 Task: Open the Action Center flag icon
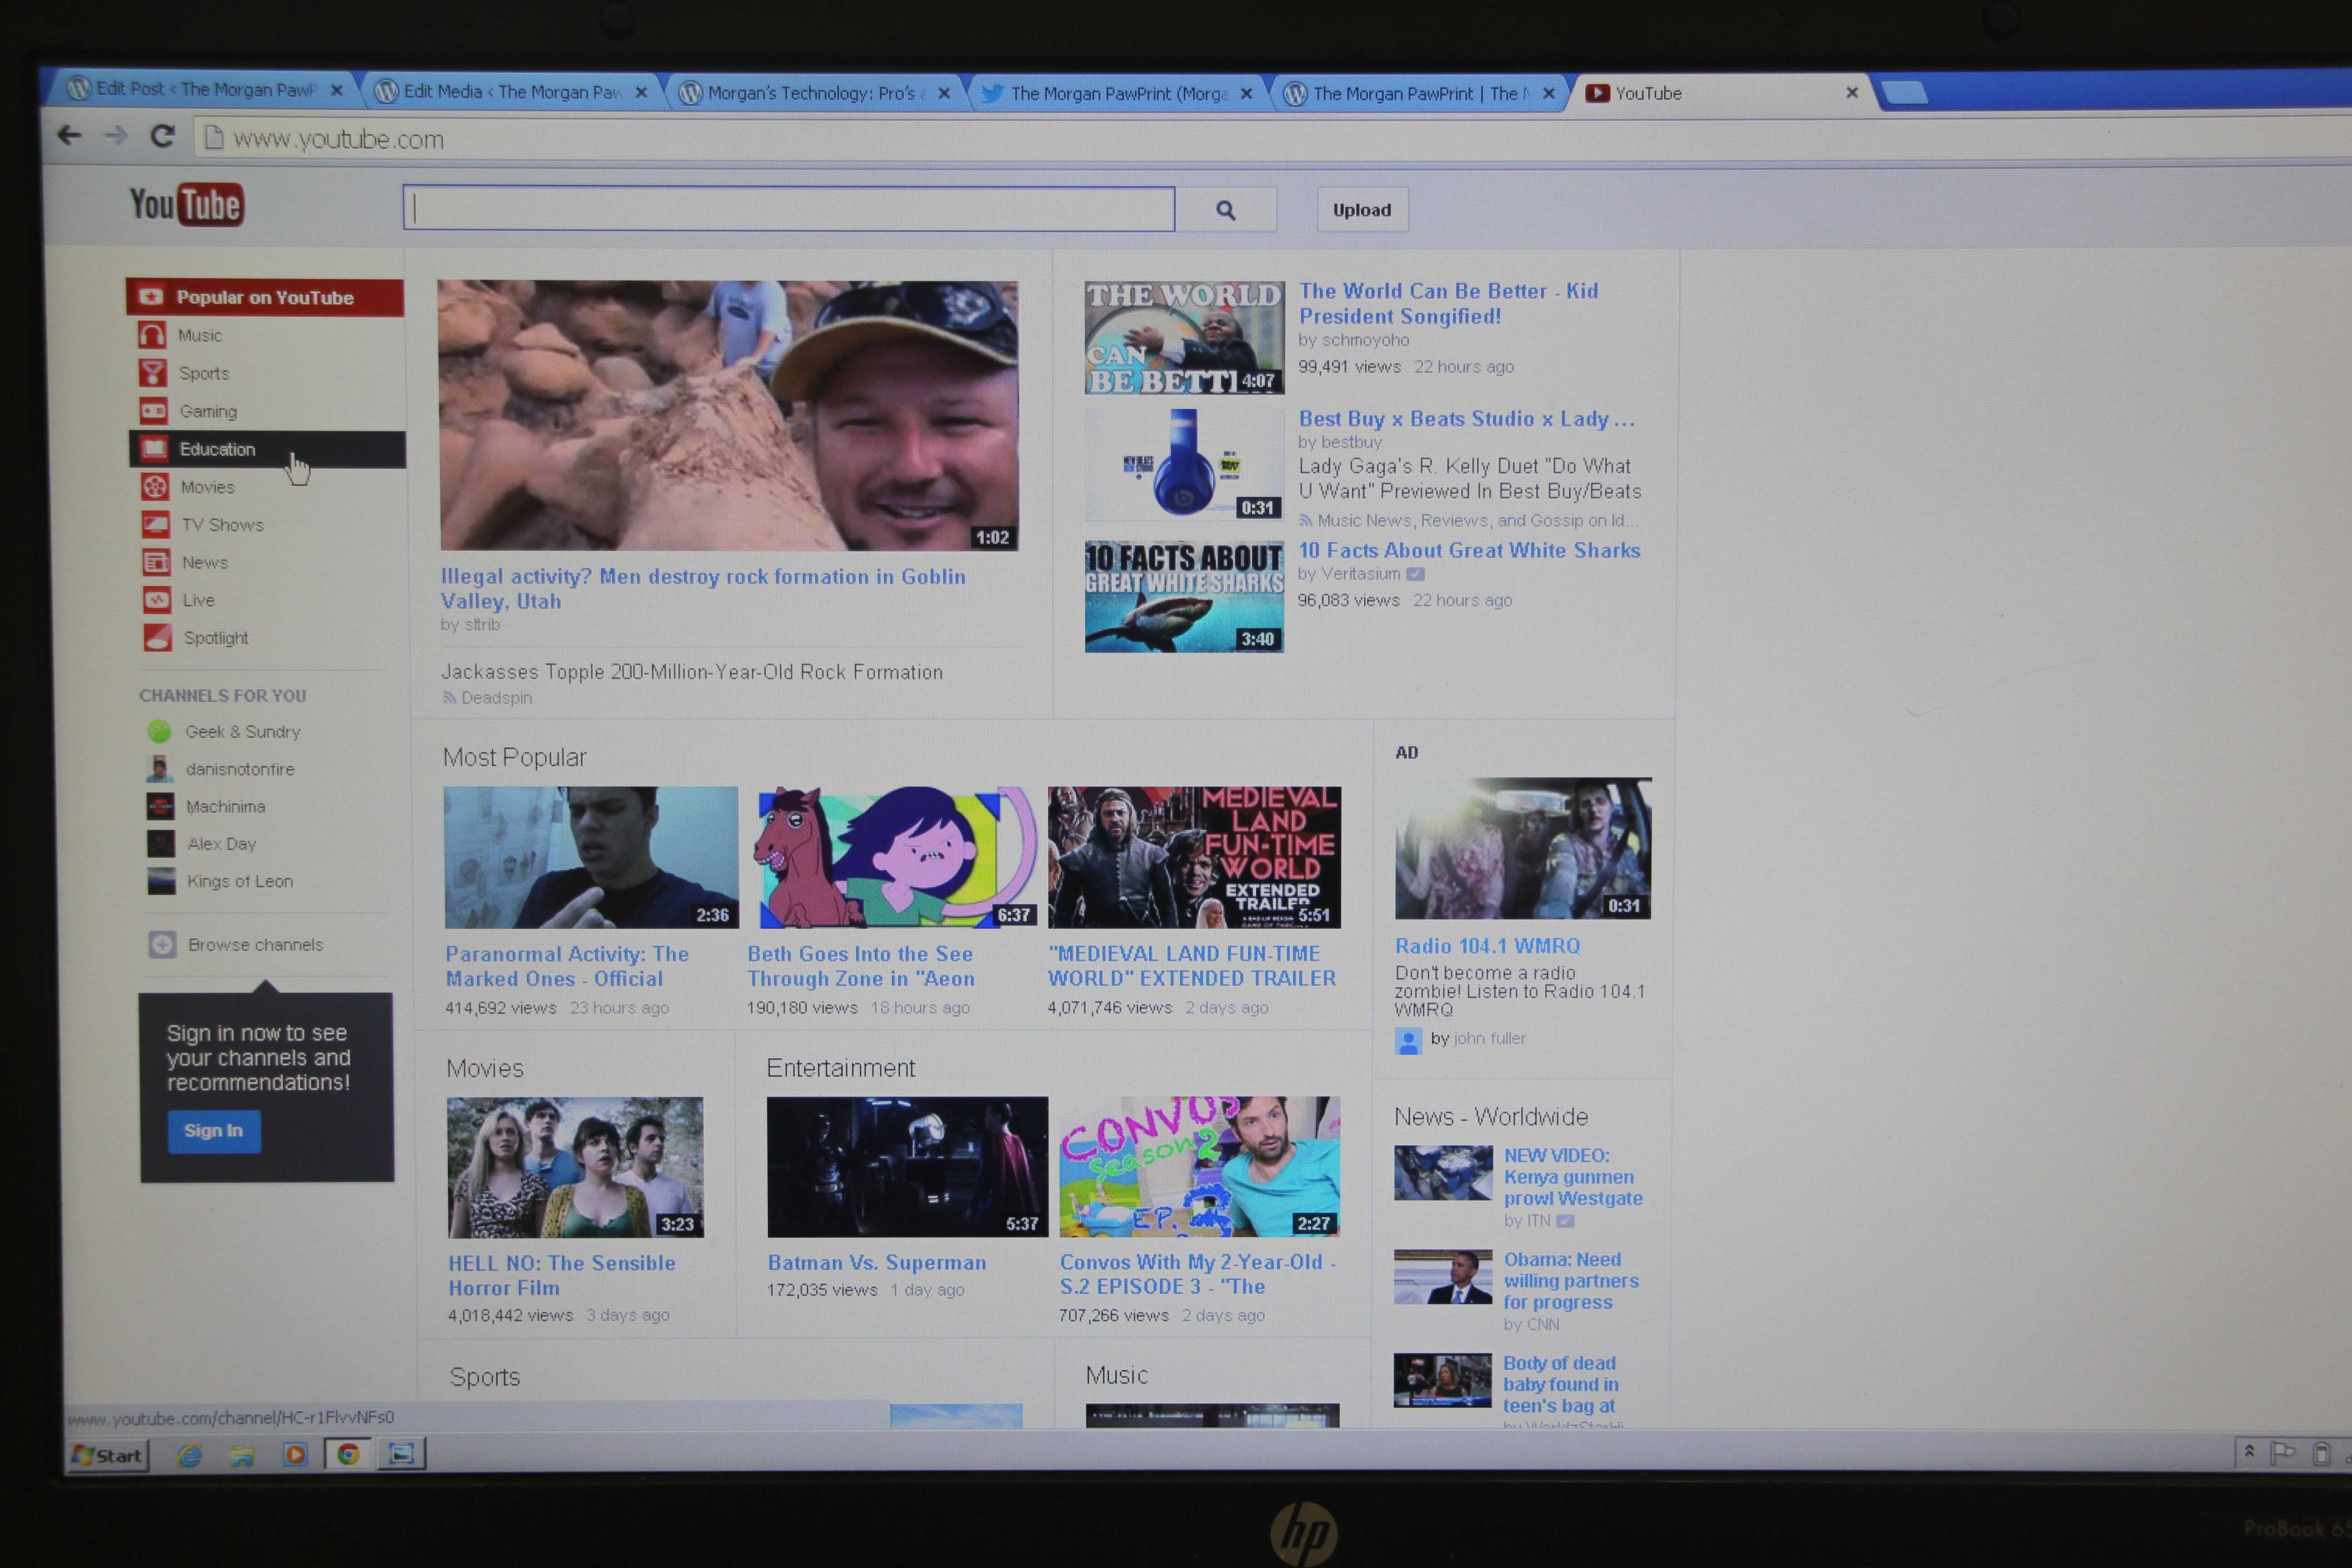[2283, 1453]
